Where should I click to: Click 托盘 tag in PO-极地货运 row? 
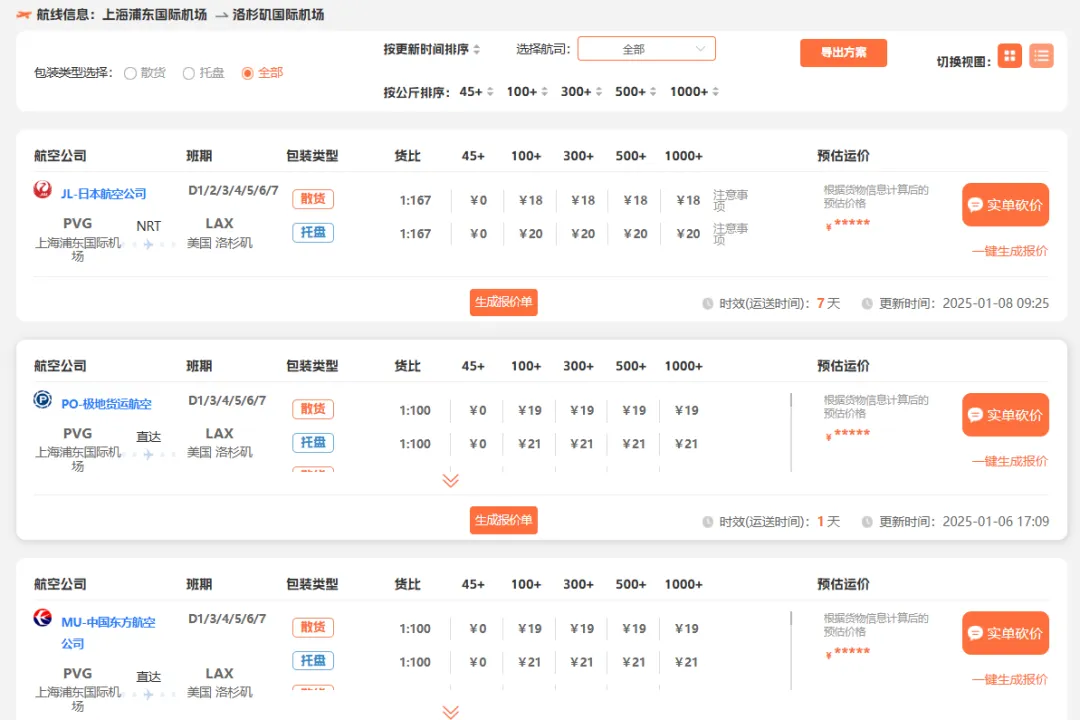pos(313,442)
